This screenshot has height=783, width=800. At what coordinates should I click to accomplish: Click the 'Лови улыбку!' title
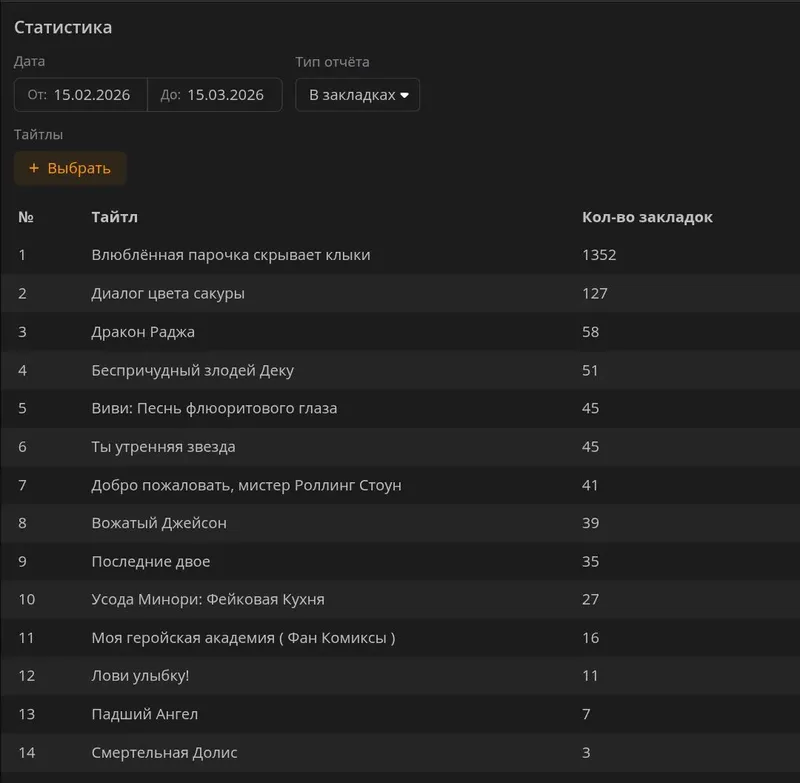pyautogui.click(x=140, y=676)
